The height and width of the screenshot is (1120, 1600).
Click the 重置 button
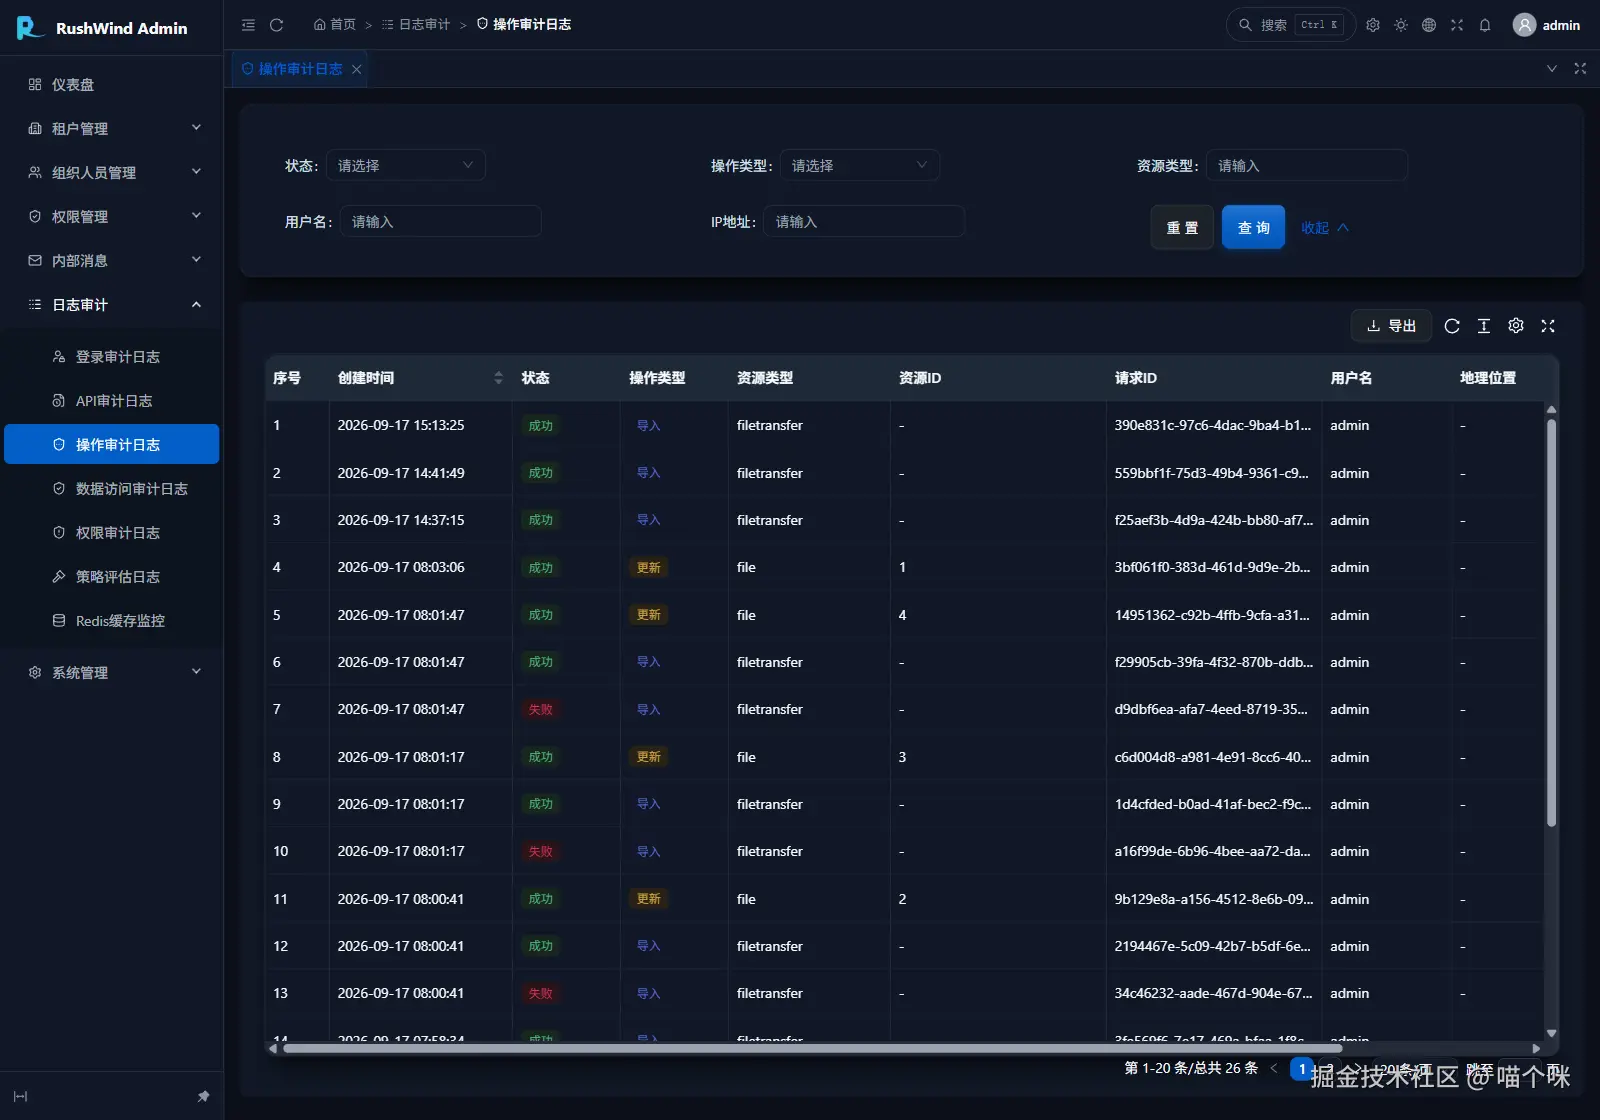coord(1182,227)
